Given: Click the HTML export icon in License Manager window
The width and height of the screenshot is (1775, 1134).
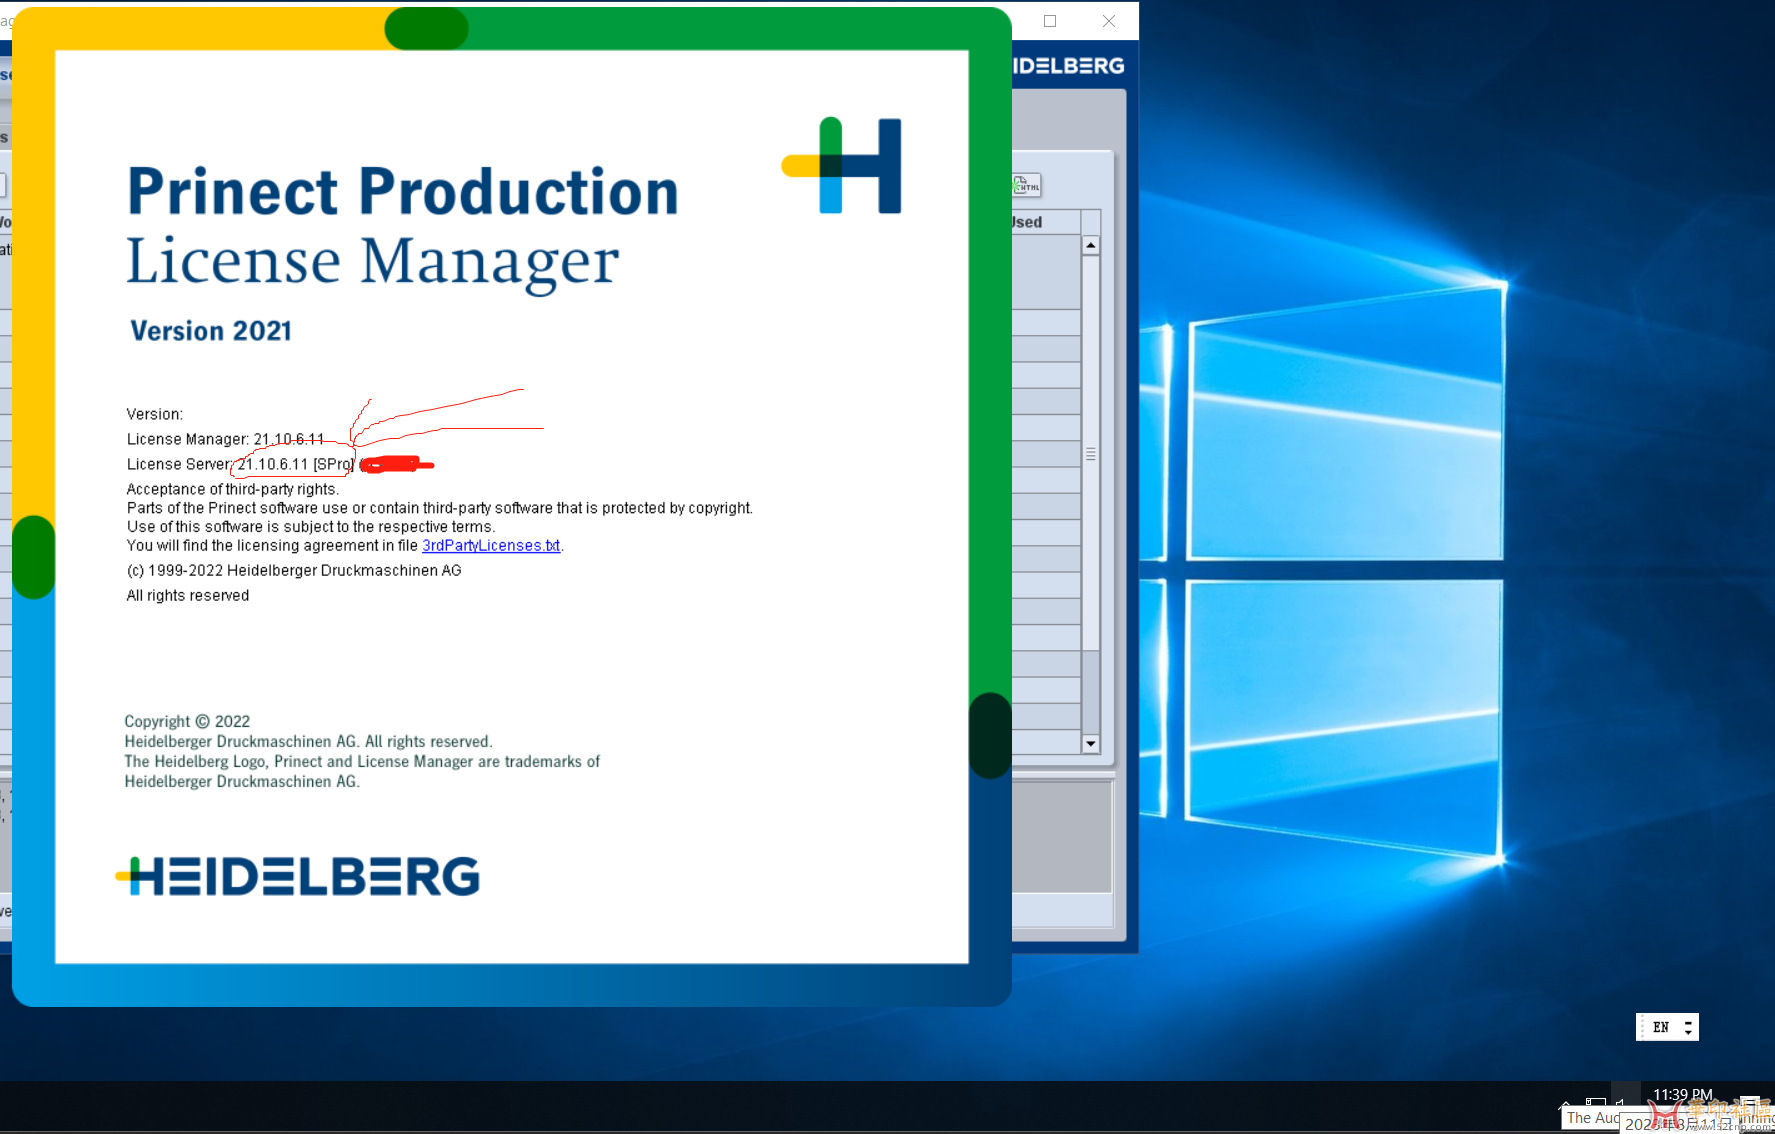Looking at the screenshot, I should click(x=1027, y=185).
